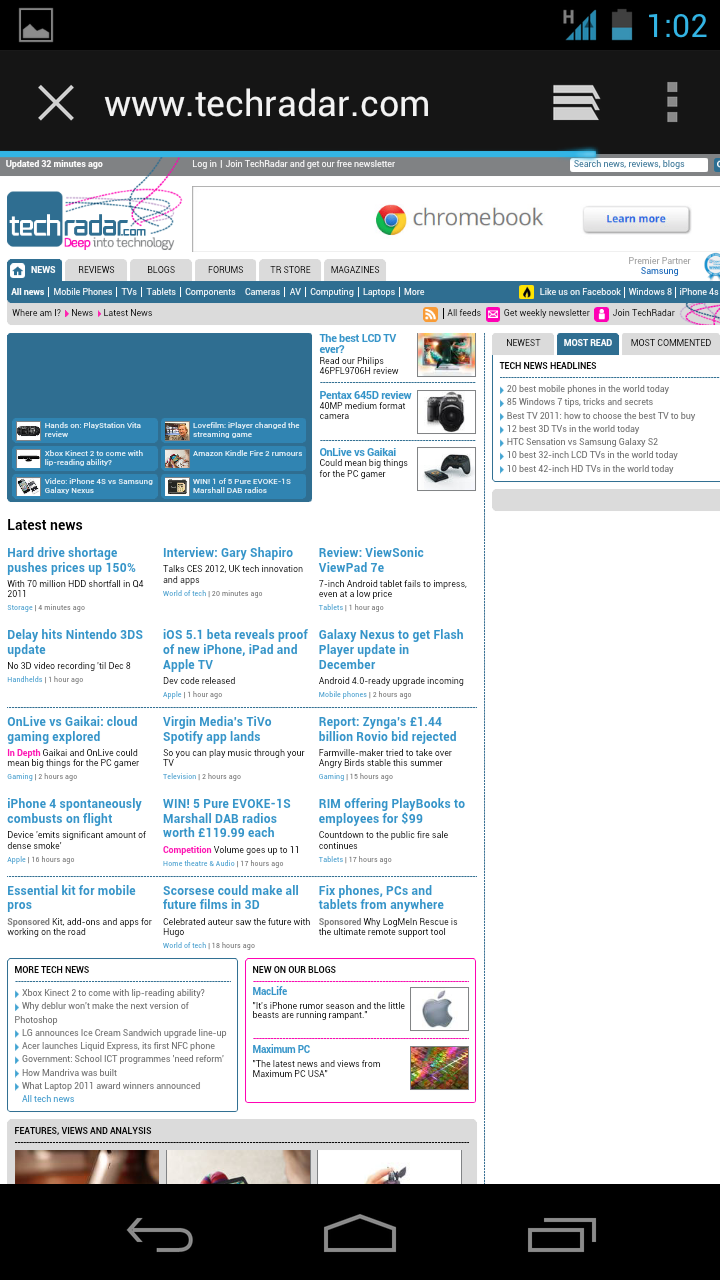
Task: Click the Chromebook Learn more button
Action: [636, 219]
